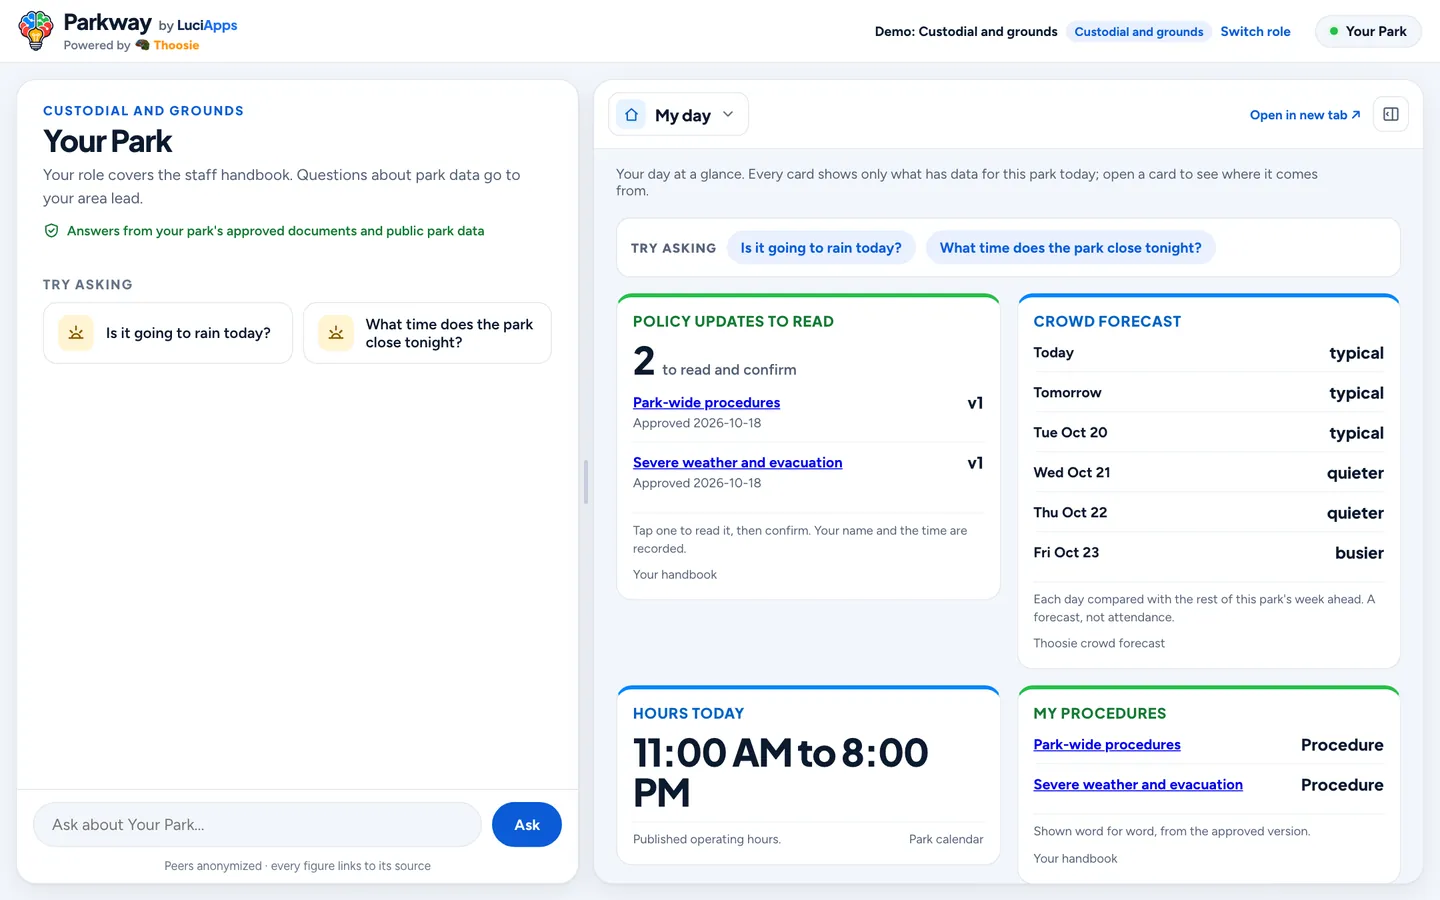The width and height of the screenshot is (1440, 900).
Task: Click the Crowd Forecast heading
Action: (x=1107, y=322)
